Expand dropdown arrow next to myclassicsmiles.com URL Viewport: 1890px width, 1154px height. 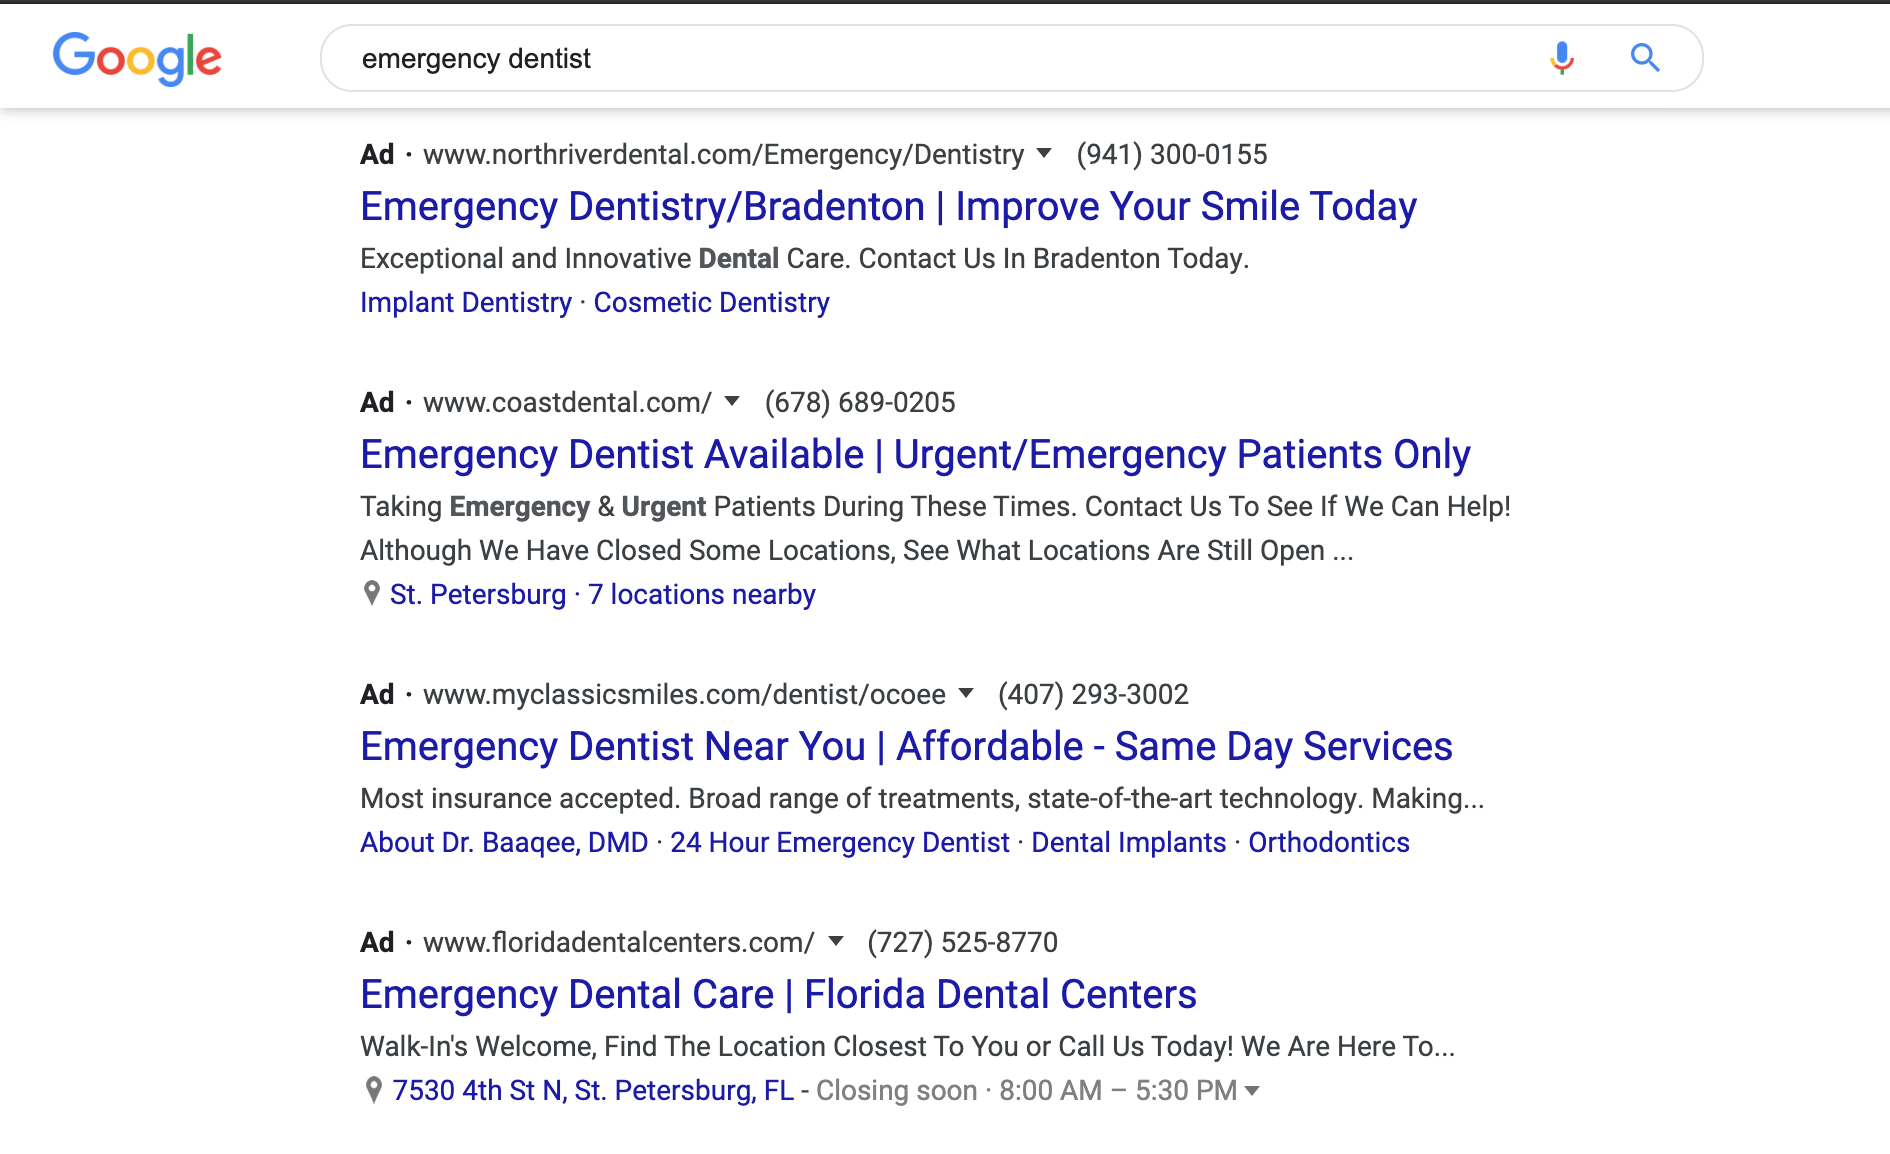[x=966, y=693]
